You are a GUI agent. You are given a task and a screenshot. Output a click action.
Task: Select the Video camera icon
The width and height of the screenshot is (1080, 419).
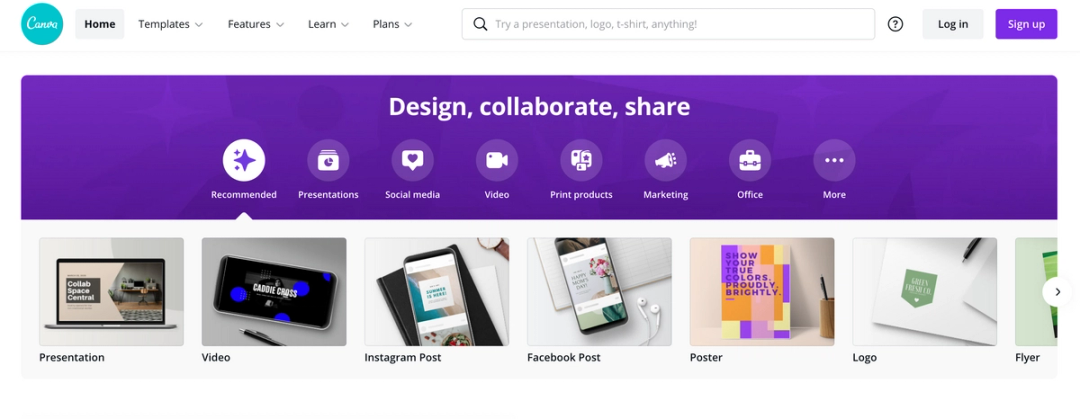click(497, 161)
